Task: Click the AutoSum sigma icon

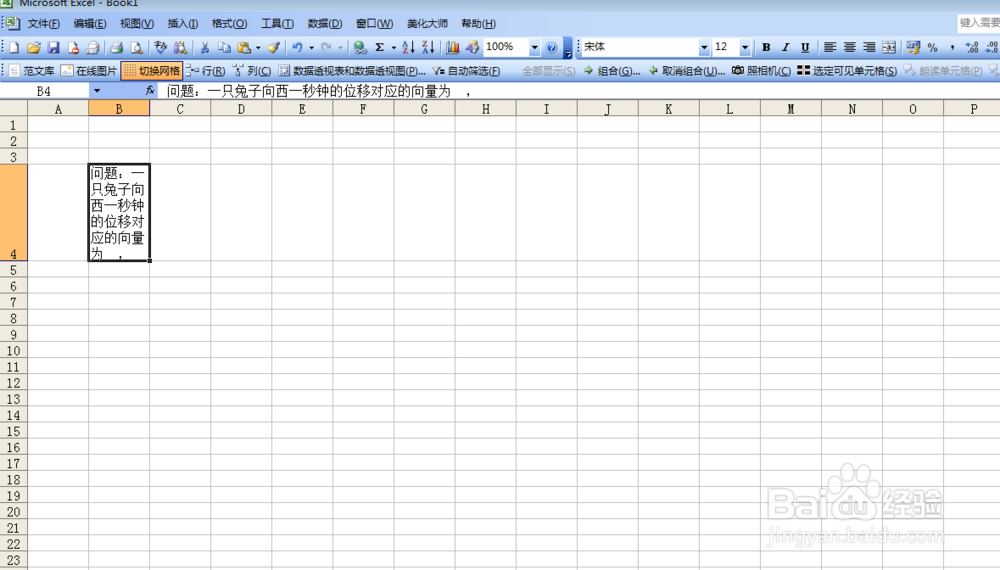Action: point(379,47)
